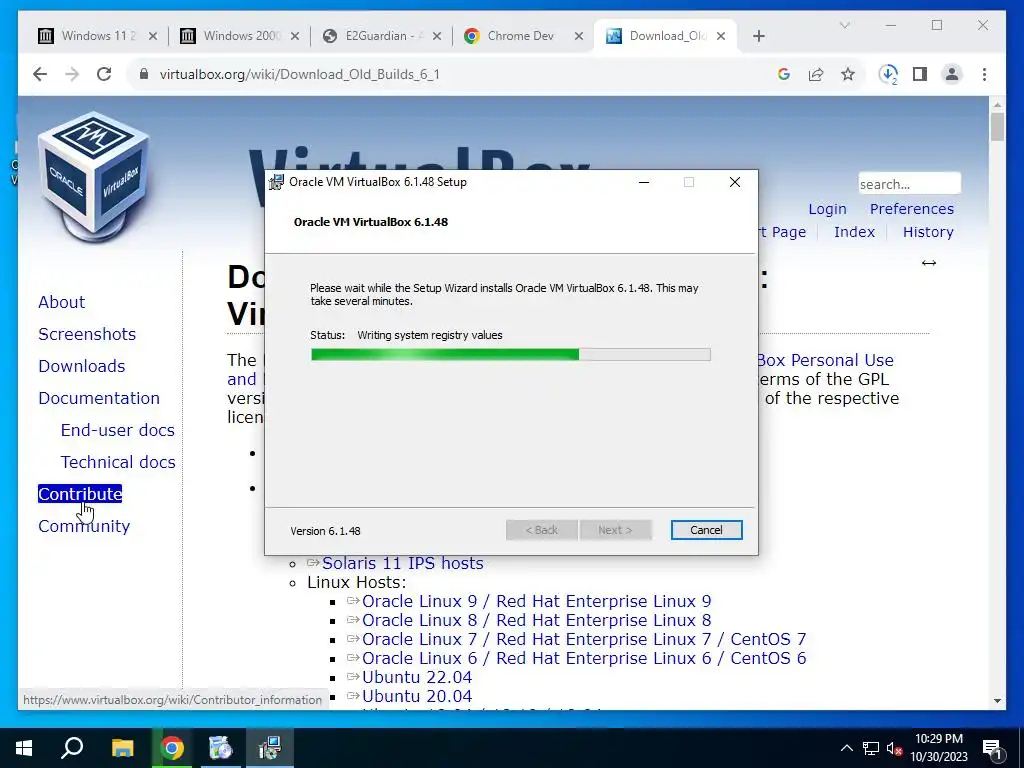The width and height of the screenshot is (1024, 768).
Task: Click muted volume icon in tray
Action: click(894, 748)
